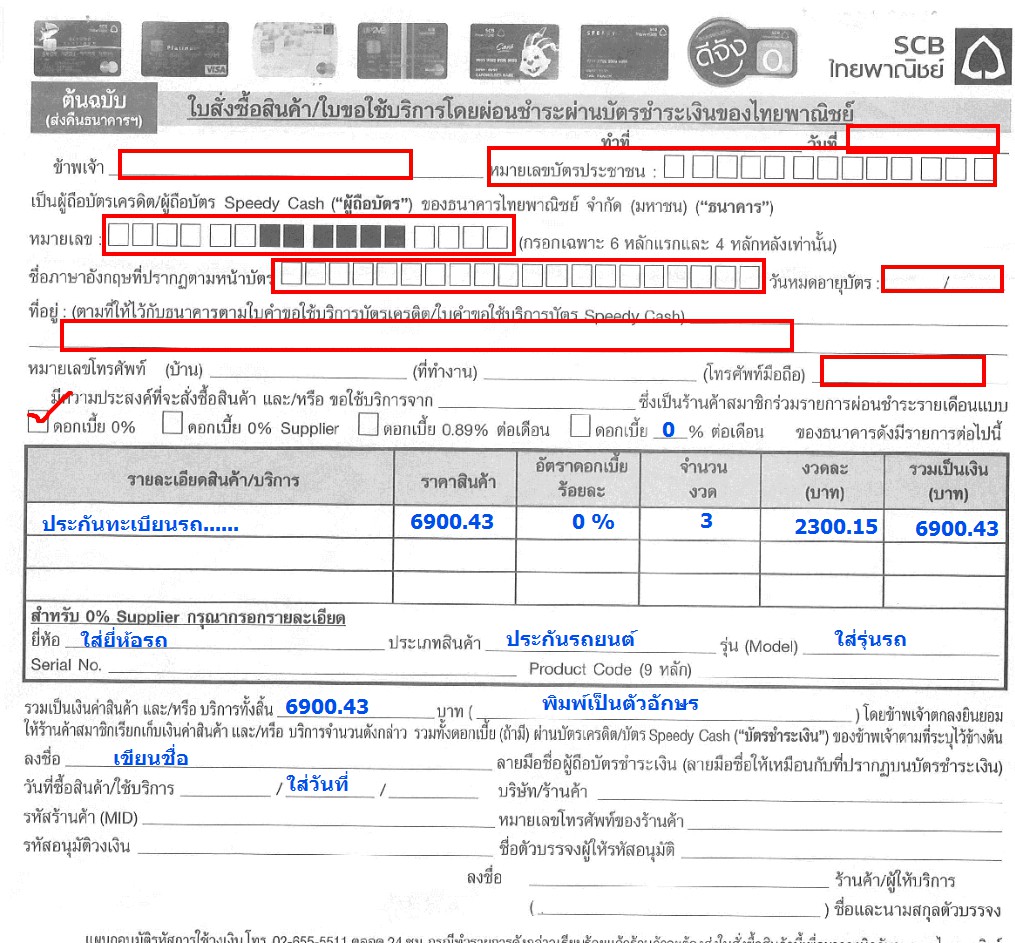1015x943 pixels.
Task: Select the first credit card image with Mastercard logo
Action: point(77,49)
